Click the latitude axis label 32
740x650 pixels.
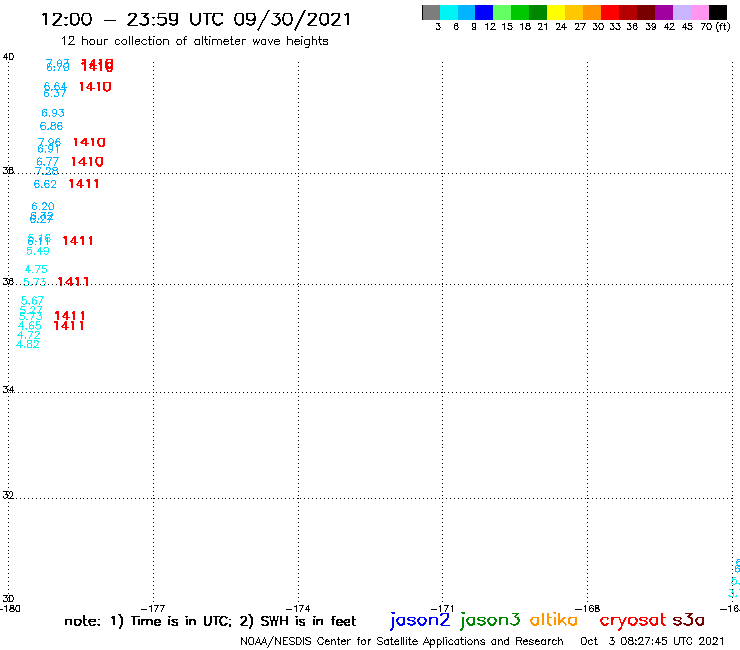point(8,495)
